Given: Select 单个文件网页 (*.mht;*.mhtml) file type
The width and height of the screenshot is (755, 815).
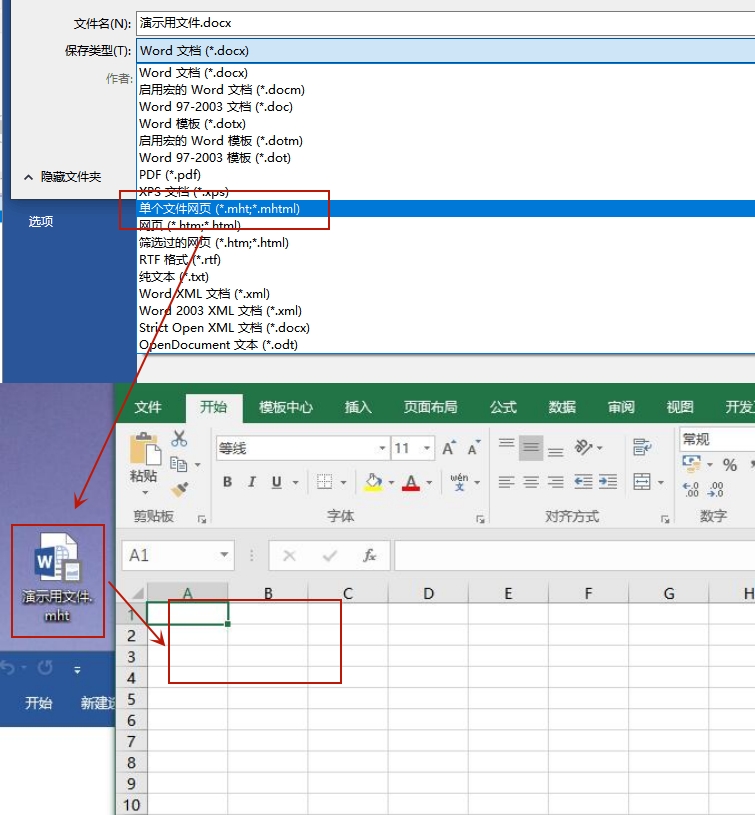Looking at the screenshot, I should click(220, 208).
